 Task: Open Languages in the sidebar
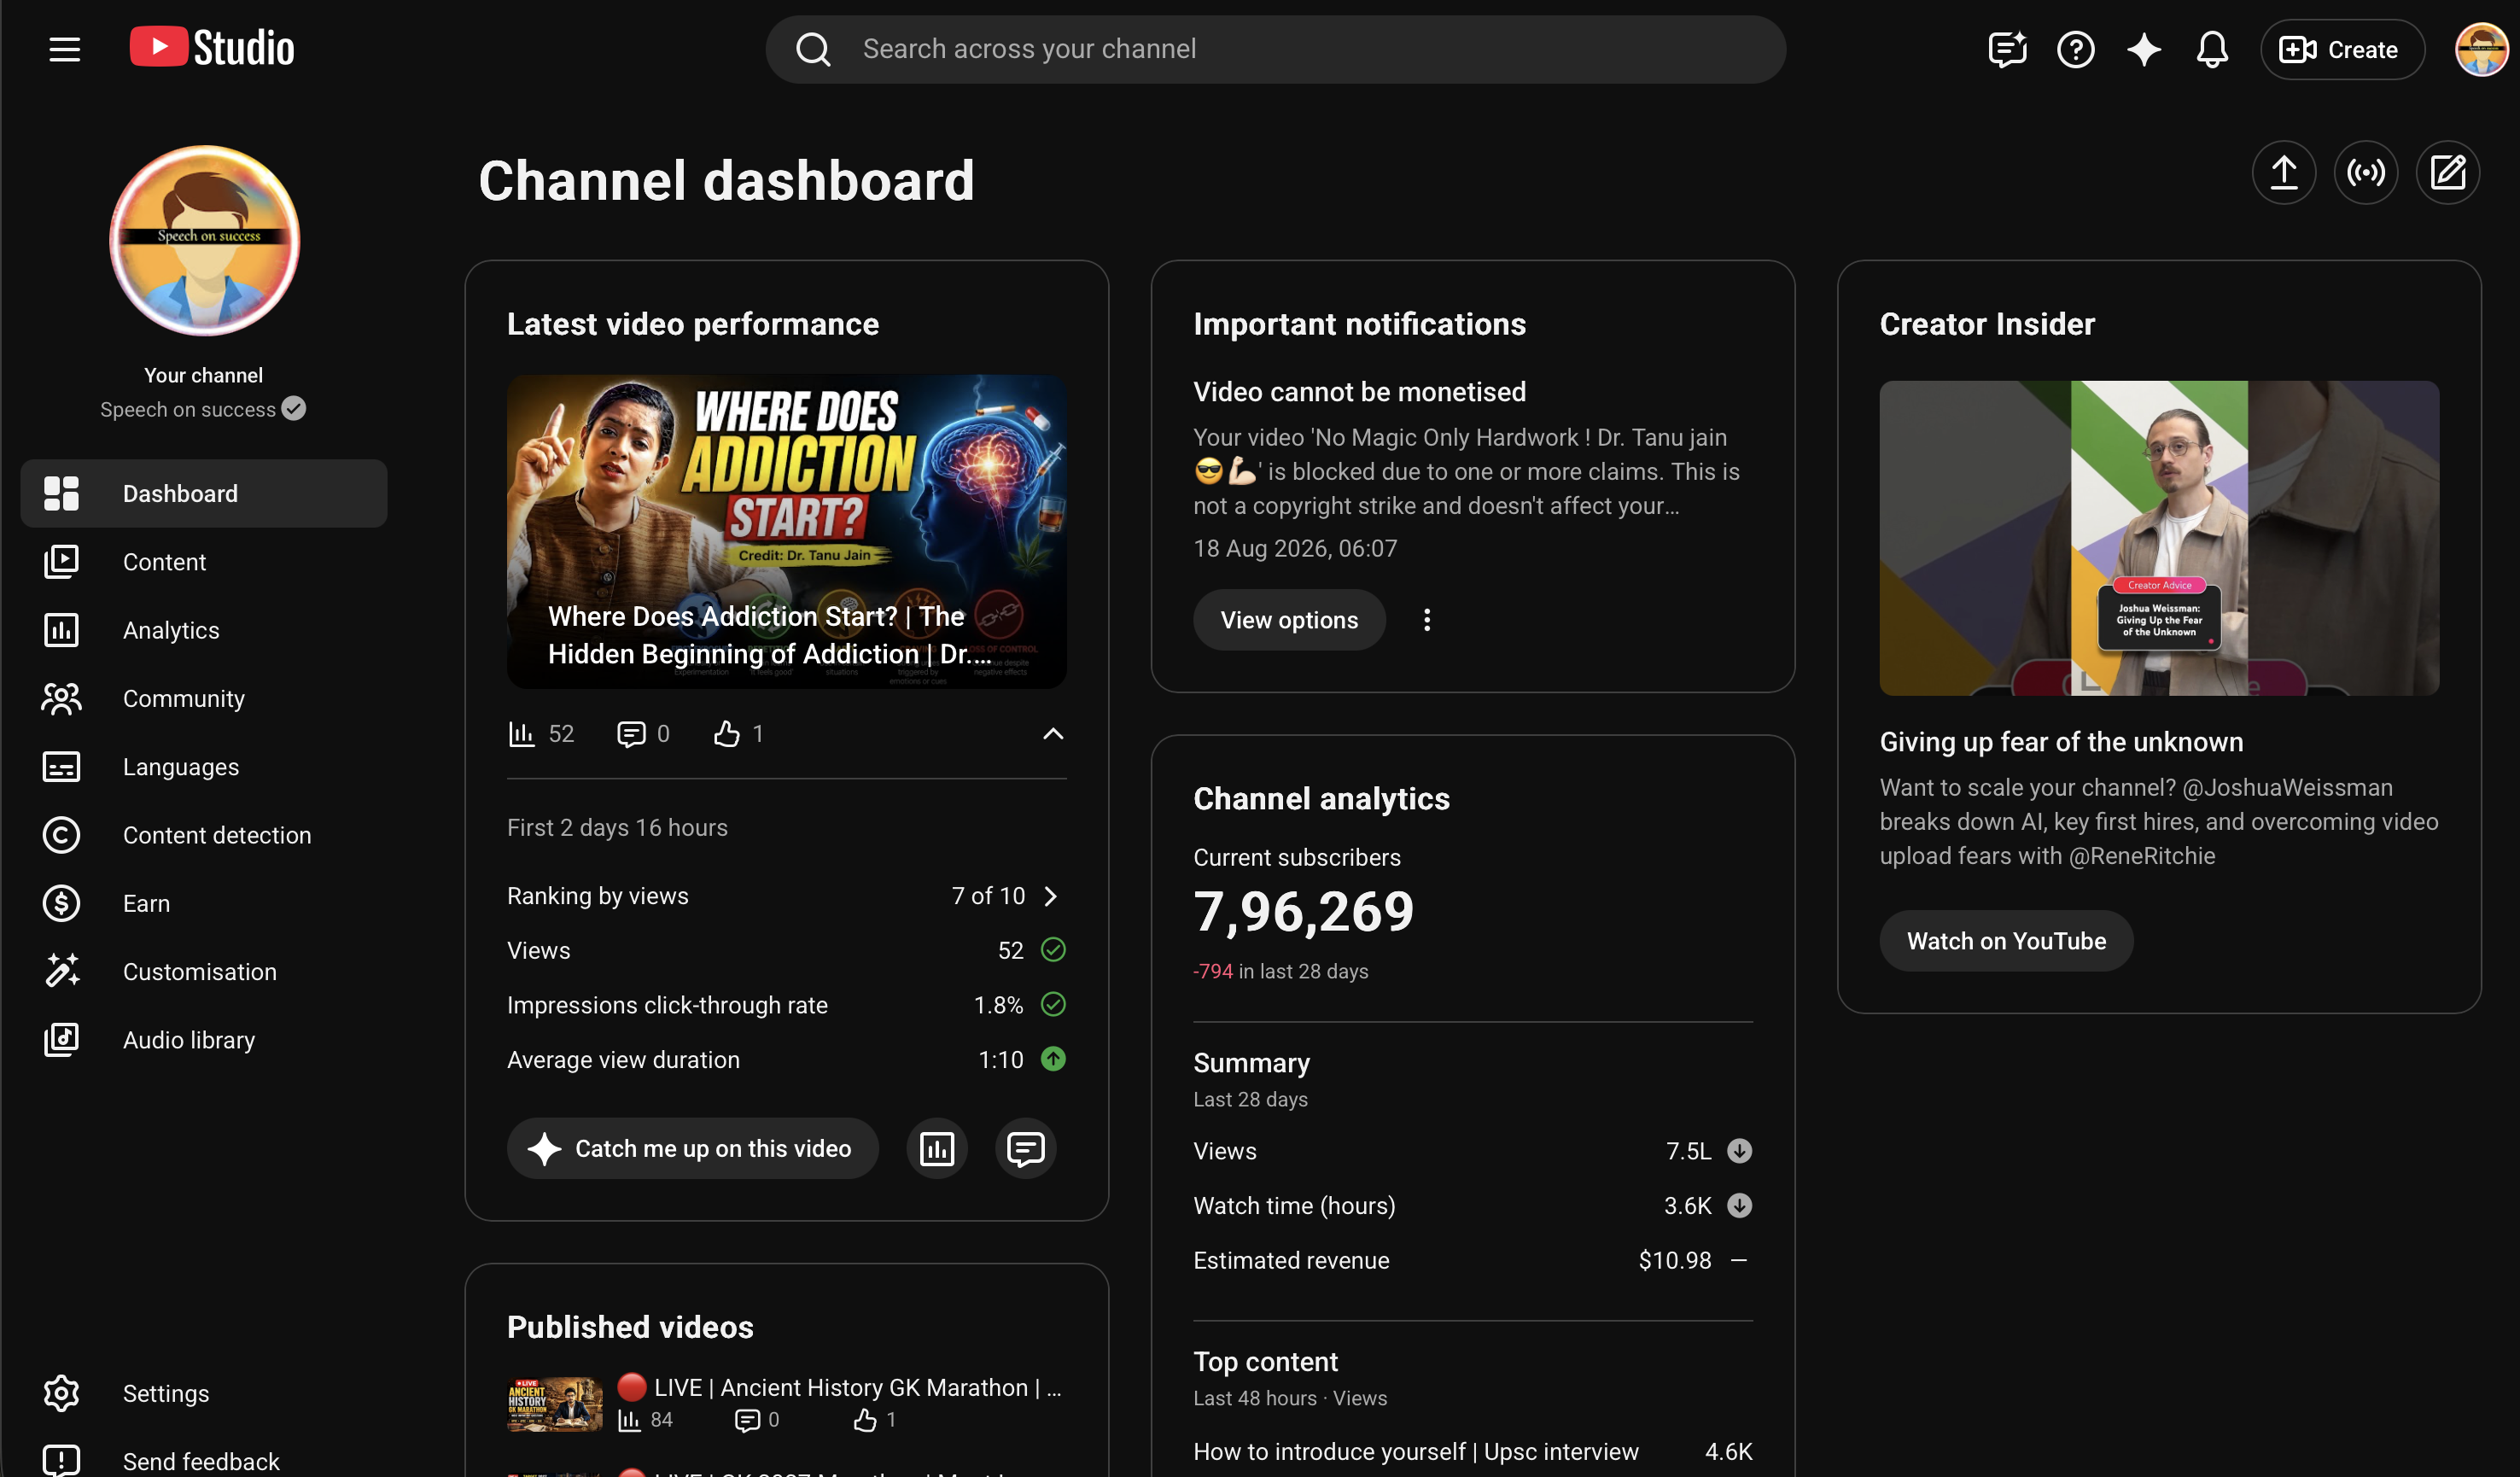pos(204,767)
